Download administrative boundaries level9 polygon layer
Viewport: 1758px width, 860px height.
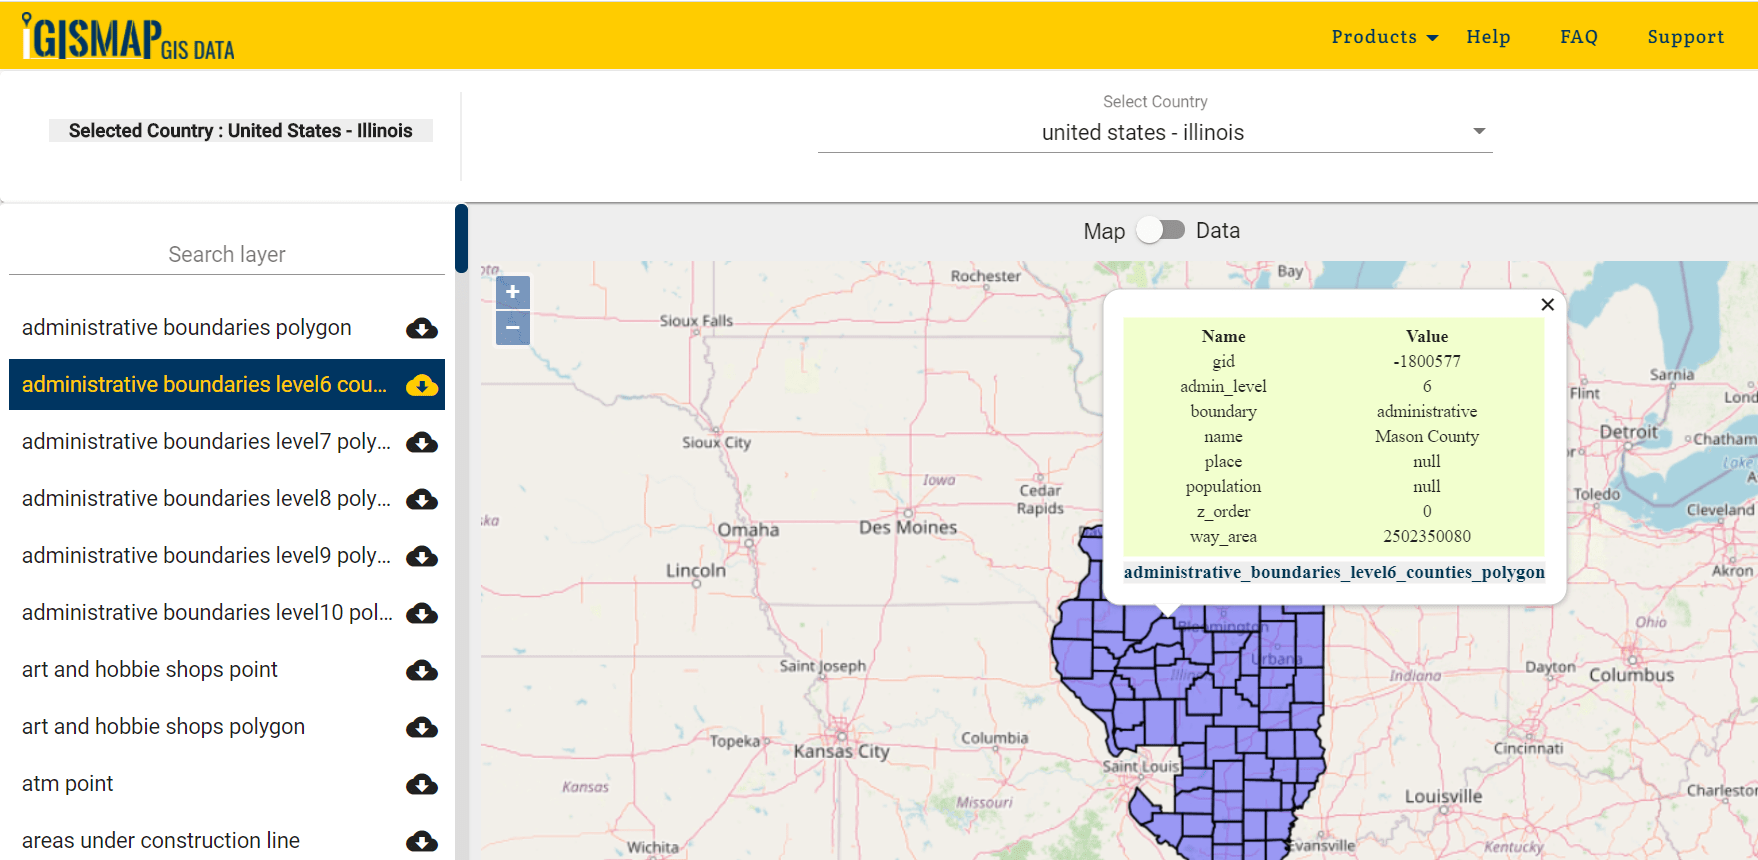(x=422, y=556)
